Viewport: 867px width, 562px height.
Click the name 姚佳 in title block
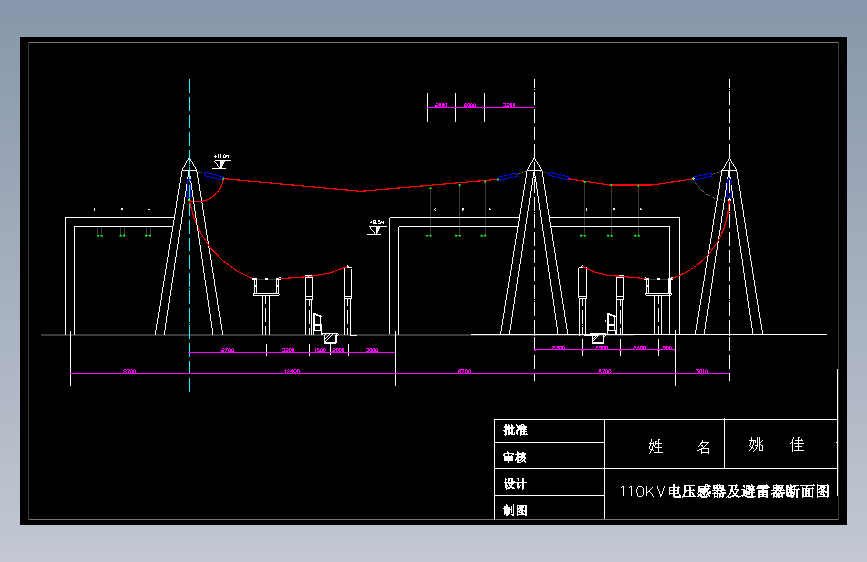coord(776,444)
